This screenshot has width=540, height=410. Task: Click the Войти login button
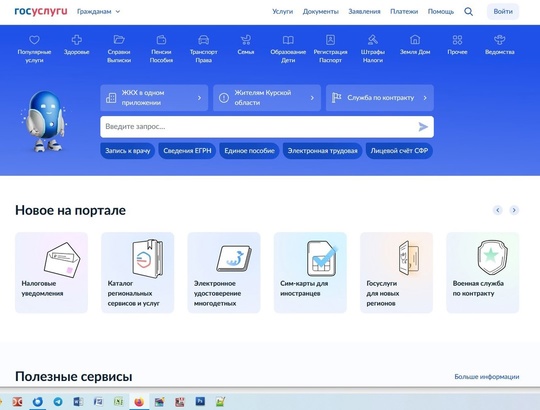pyautogui.click(x=503, y=11)
